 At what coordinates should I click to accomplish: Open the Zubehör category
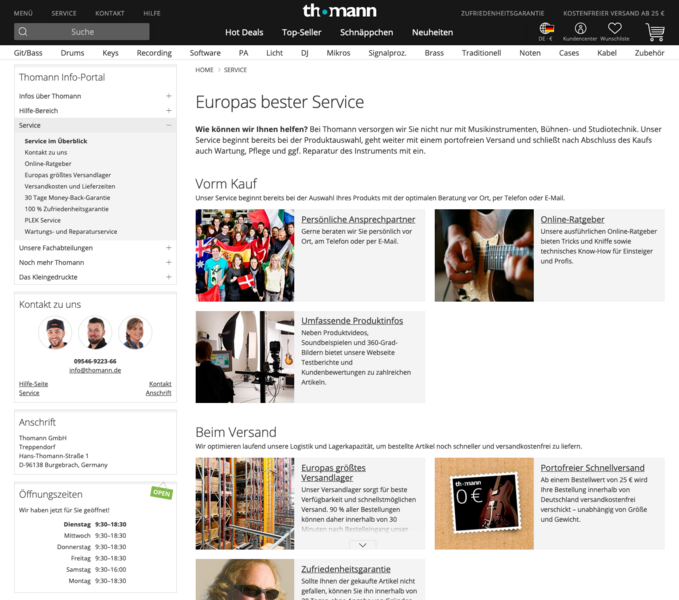point(649,53)
